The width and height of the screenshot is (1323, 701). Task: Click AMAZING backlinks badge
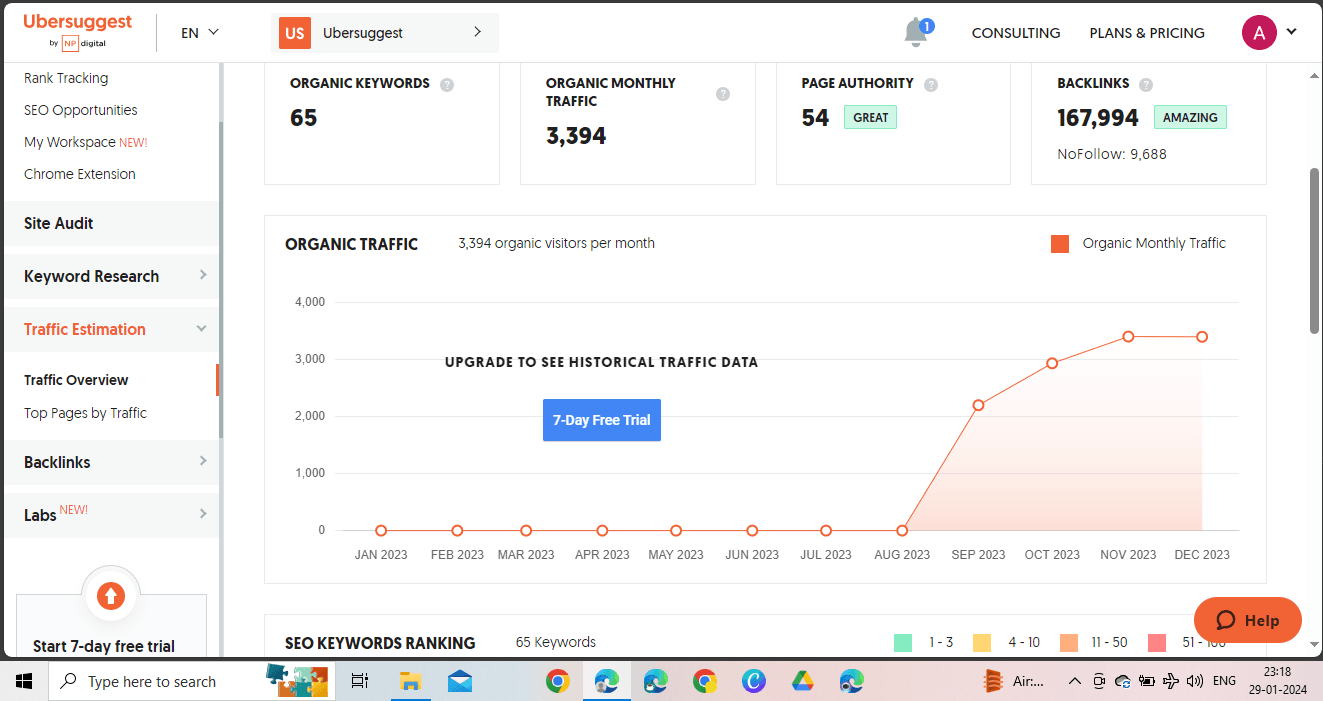[x=1190, y=117]
